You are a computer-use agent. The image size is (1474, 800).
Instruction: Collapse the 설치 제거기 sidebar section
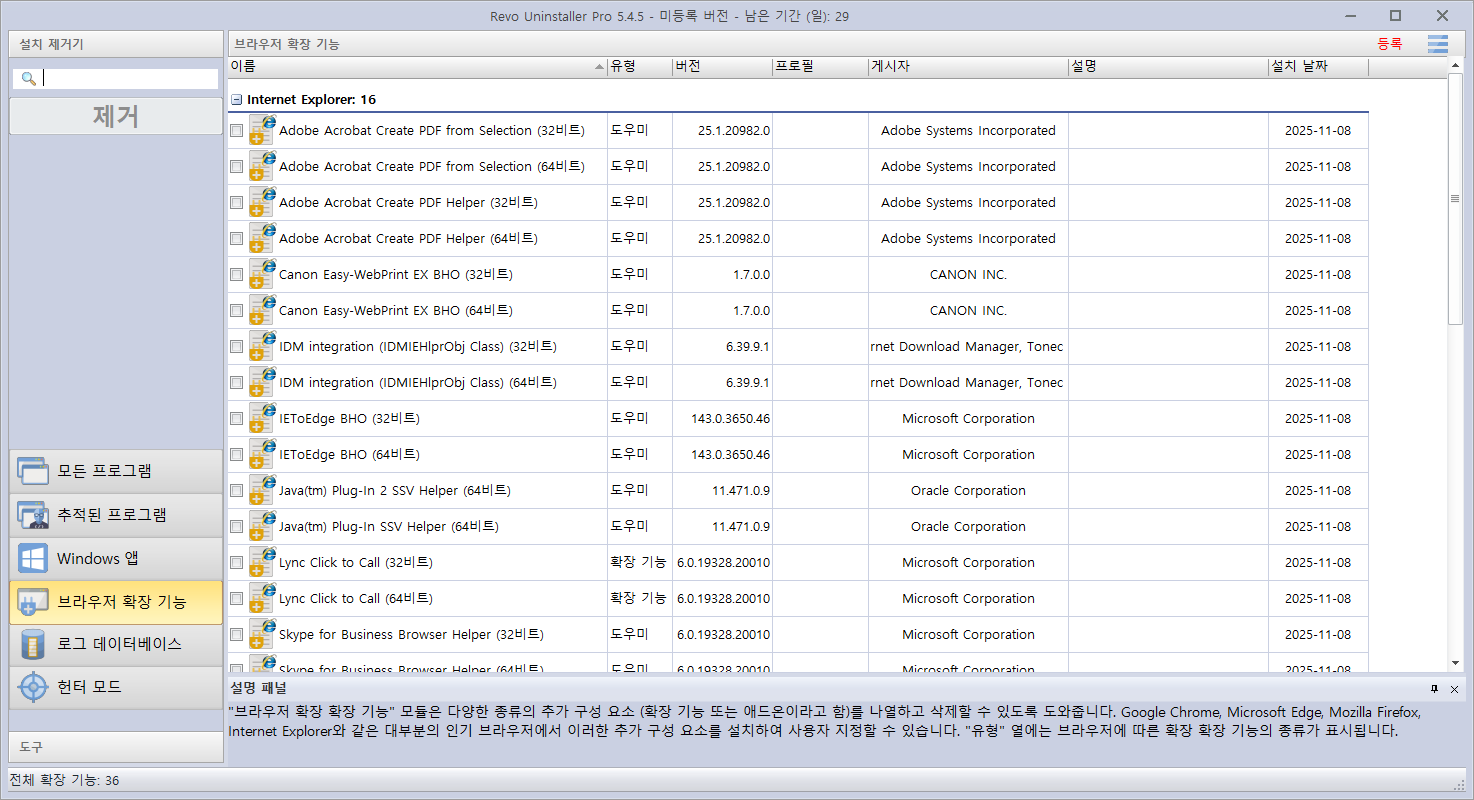point(116,44)
